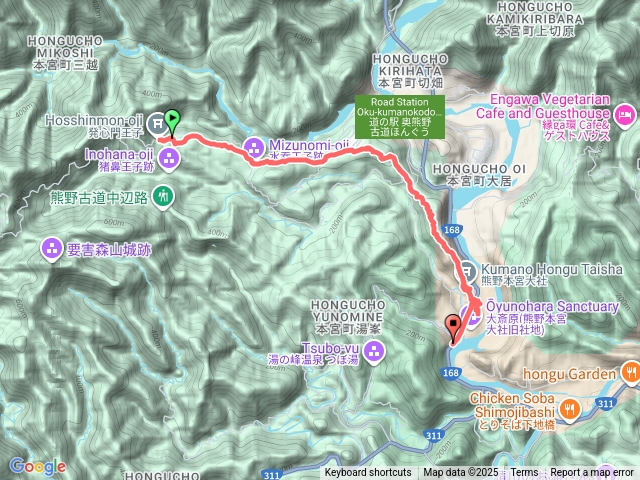The width and height of the screenshot is (640, 480).
Task: Click the red route end marker
Action: click(x=453, y=329)
